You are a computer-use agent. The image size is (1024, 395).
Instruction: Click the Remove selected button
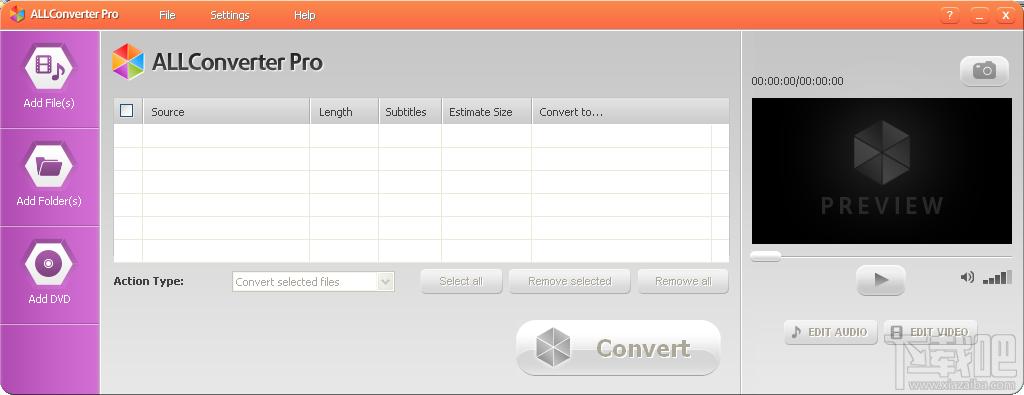pyautogui.click(x=569, y=281)
